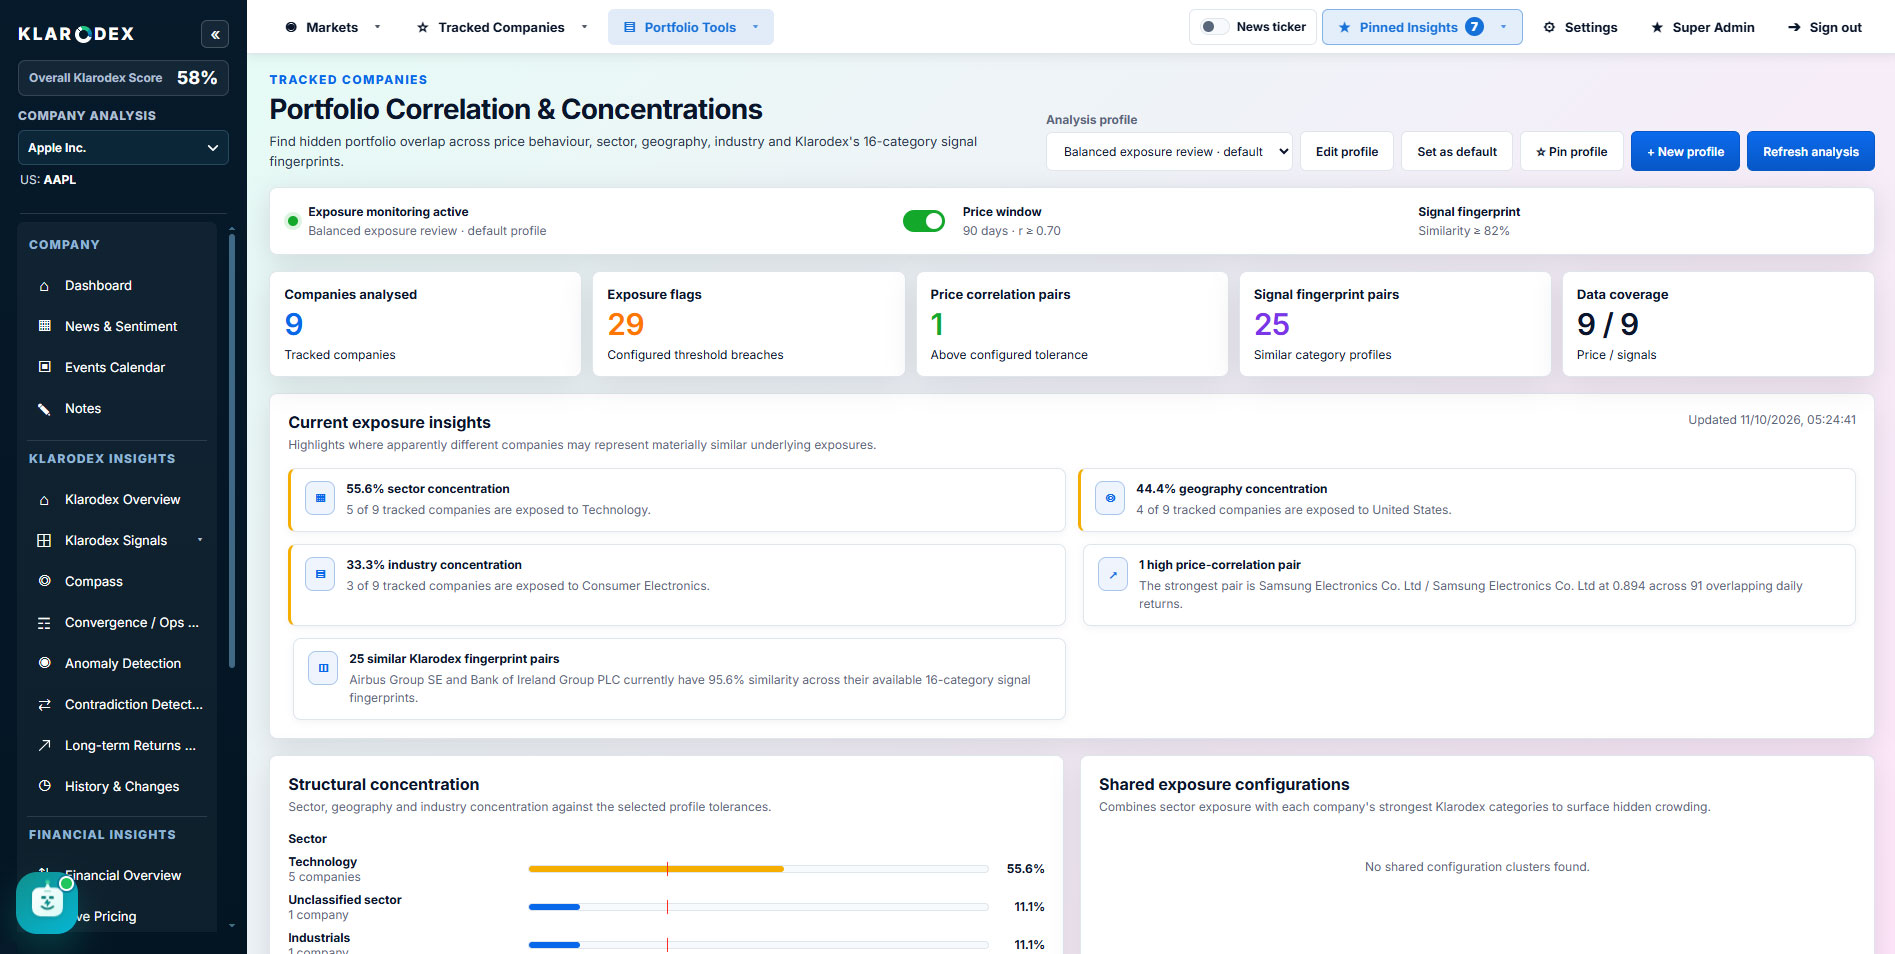Open the Tracked Companies menu

502,27
